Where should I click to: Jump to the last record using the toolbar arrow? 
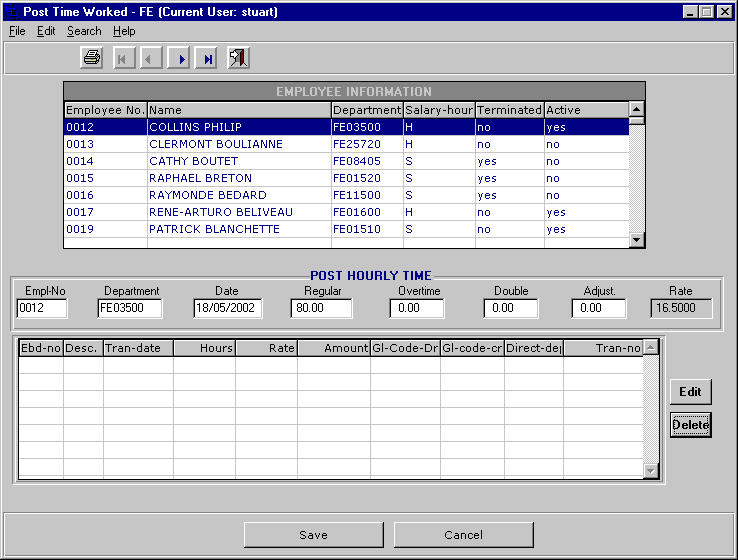point(207,59)
